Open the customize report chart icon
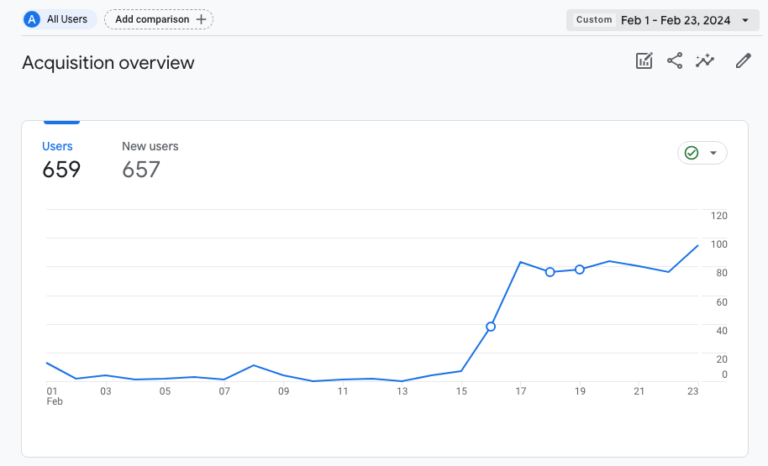 644,61
